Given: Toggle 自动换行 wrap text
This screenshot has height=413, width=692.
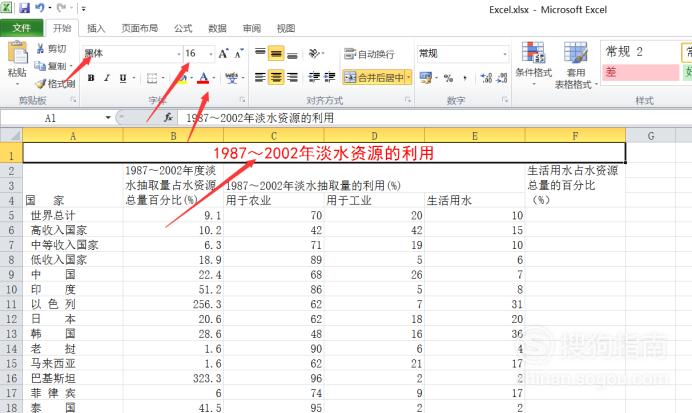Looking at the screenshot, I should click(x=369, y=53).
